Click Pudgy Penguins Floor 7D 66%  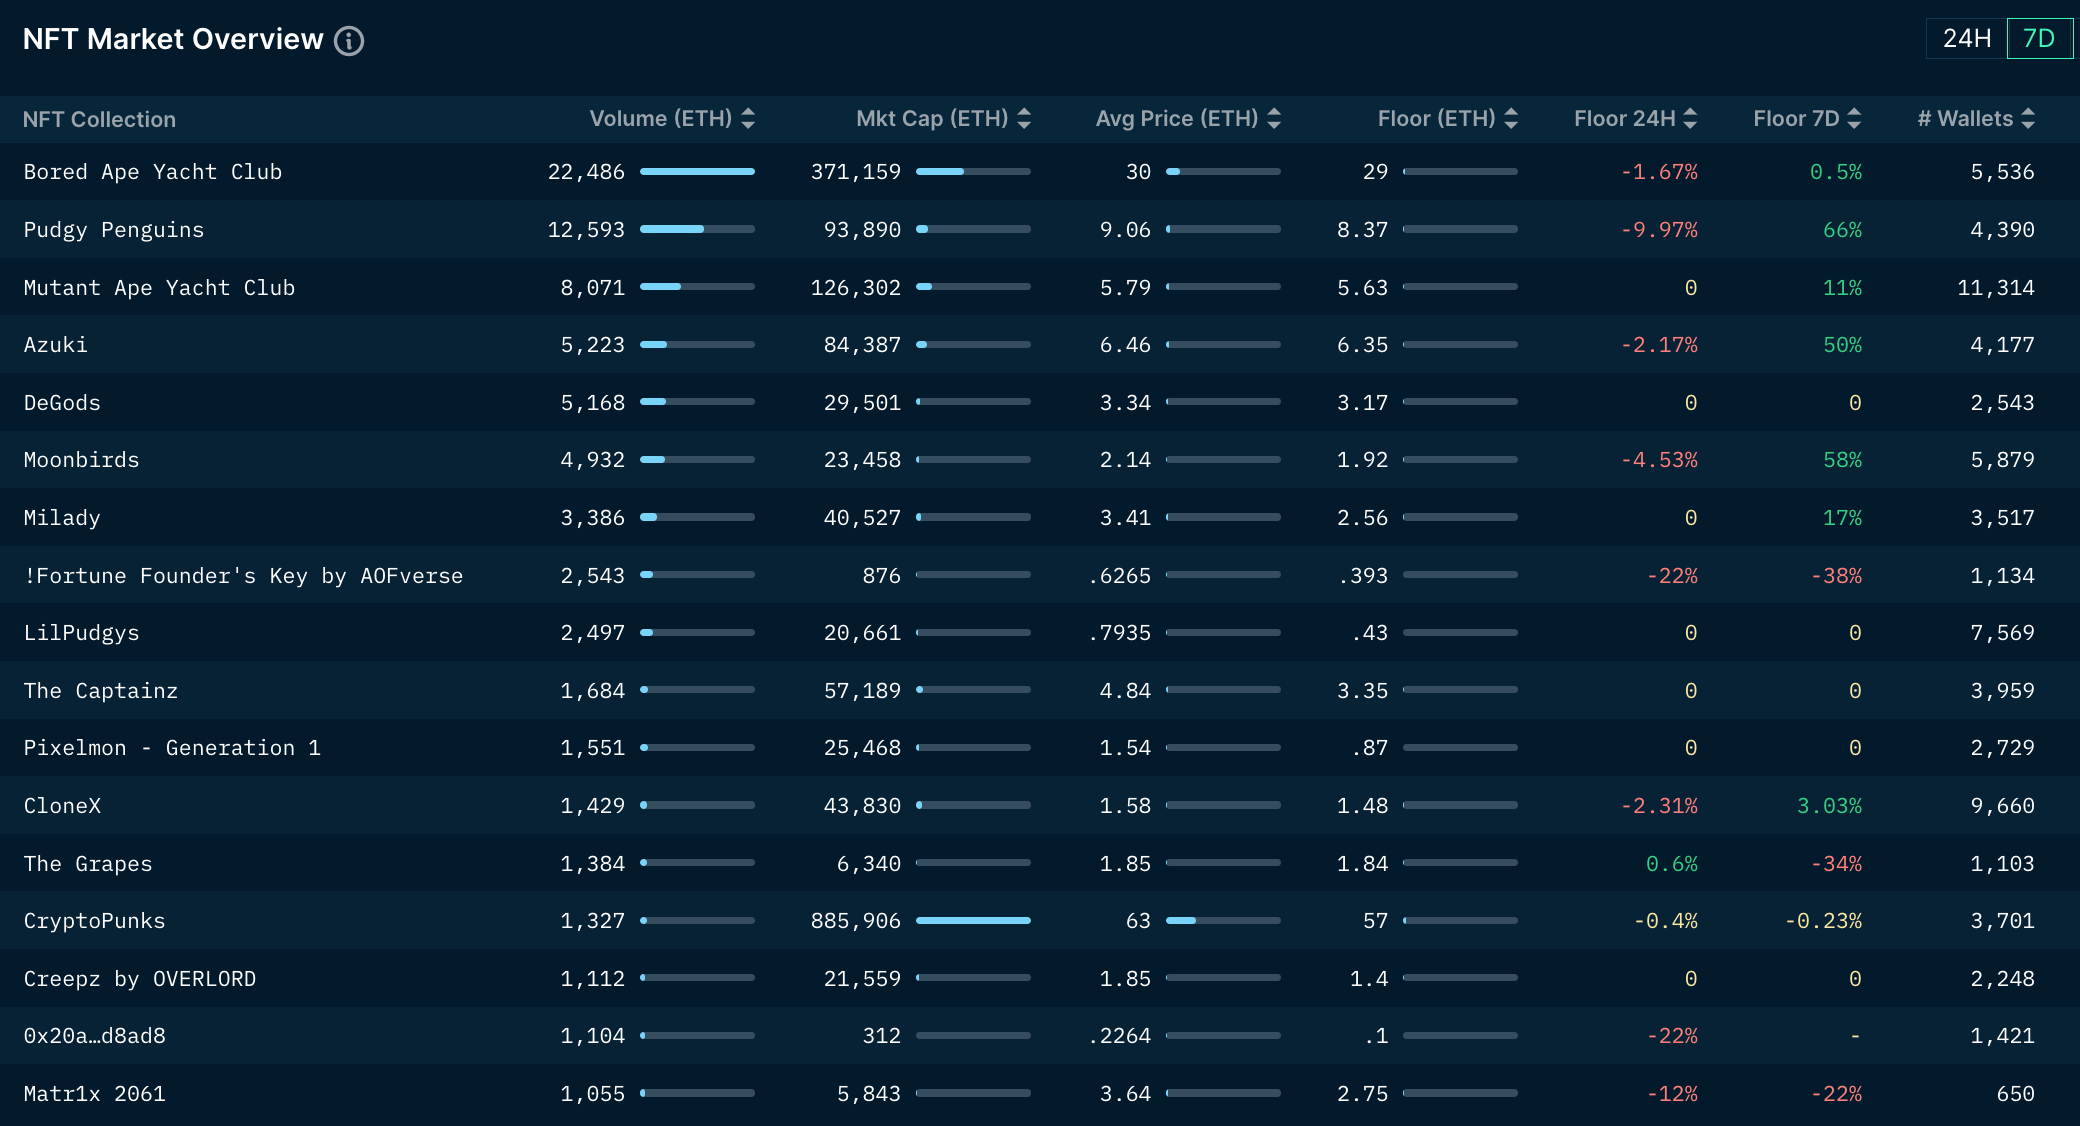point(1842,230)
